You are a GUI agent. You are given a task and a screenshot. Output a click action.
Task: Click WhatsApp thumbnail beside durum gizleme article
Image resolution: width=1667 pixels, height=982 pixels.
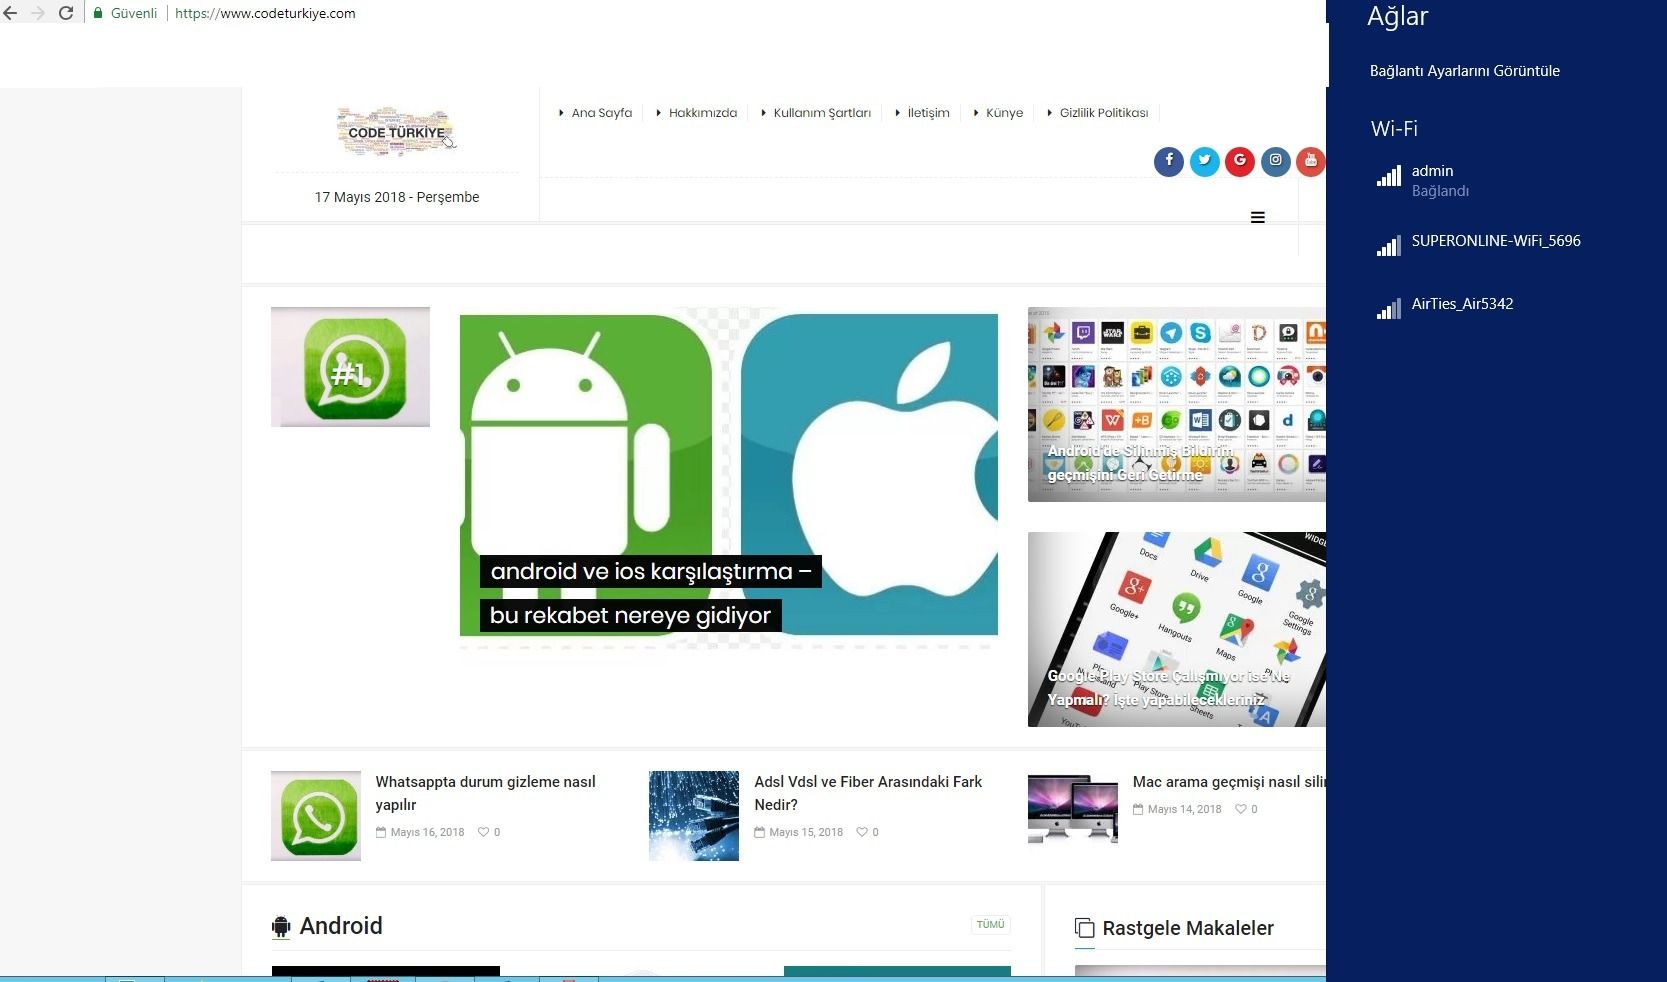tap(316, 816)
